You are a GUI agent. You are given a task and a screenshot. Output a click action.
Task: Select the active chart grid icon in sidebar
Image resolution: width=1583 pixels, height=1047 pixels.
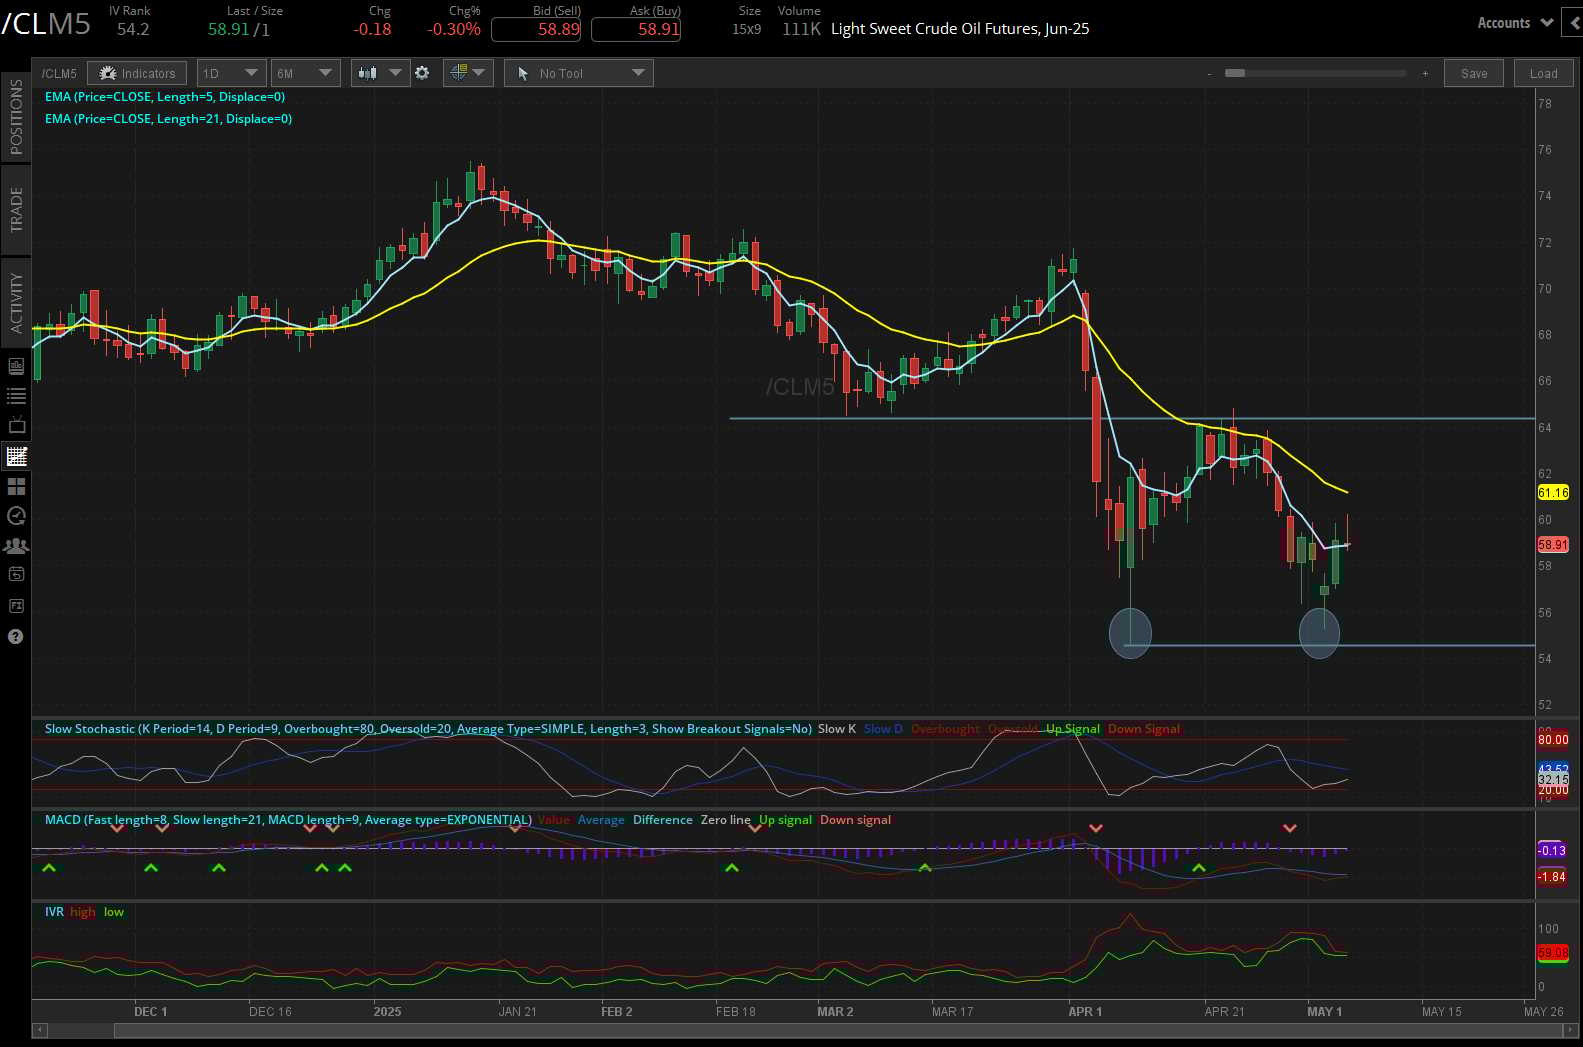pos(16,456)
